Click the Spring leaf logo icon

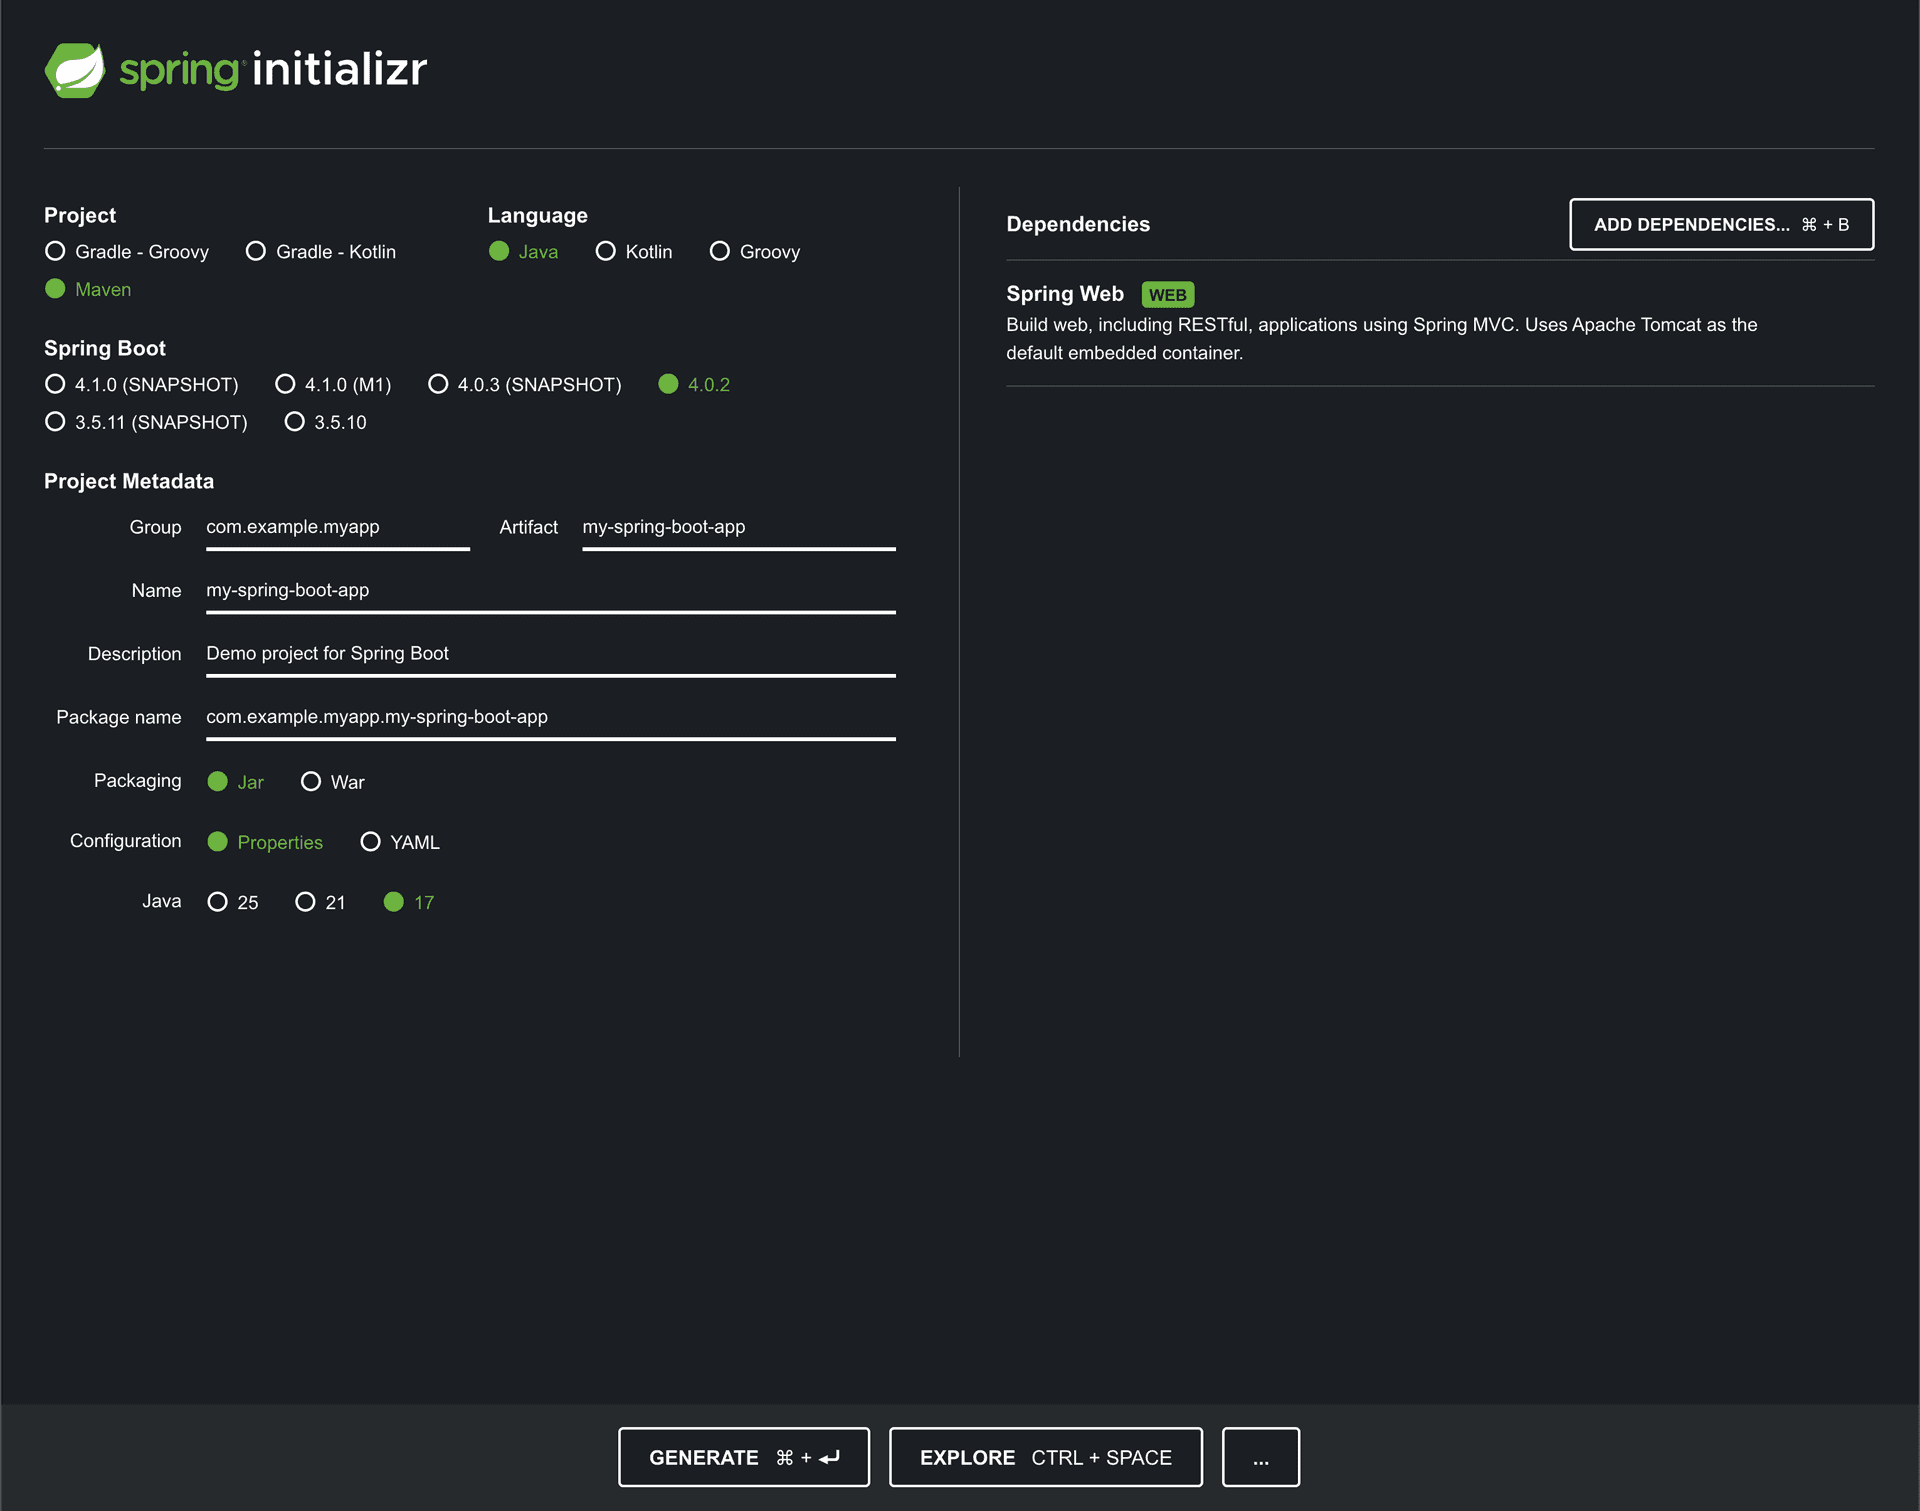75,70
